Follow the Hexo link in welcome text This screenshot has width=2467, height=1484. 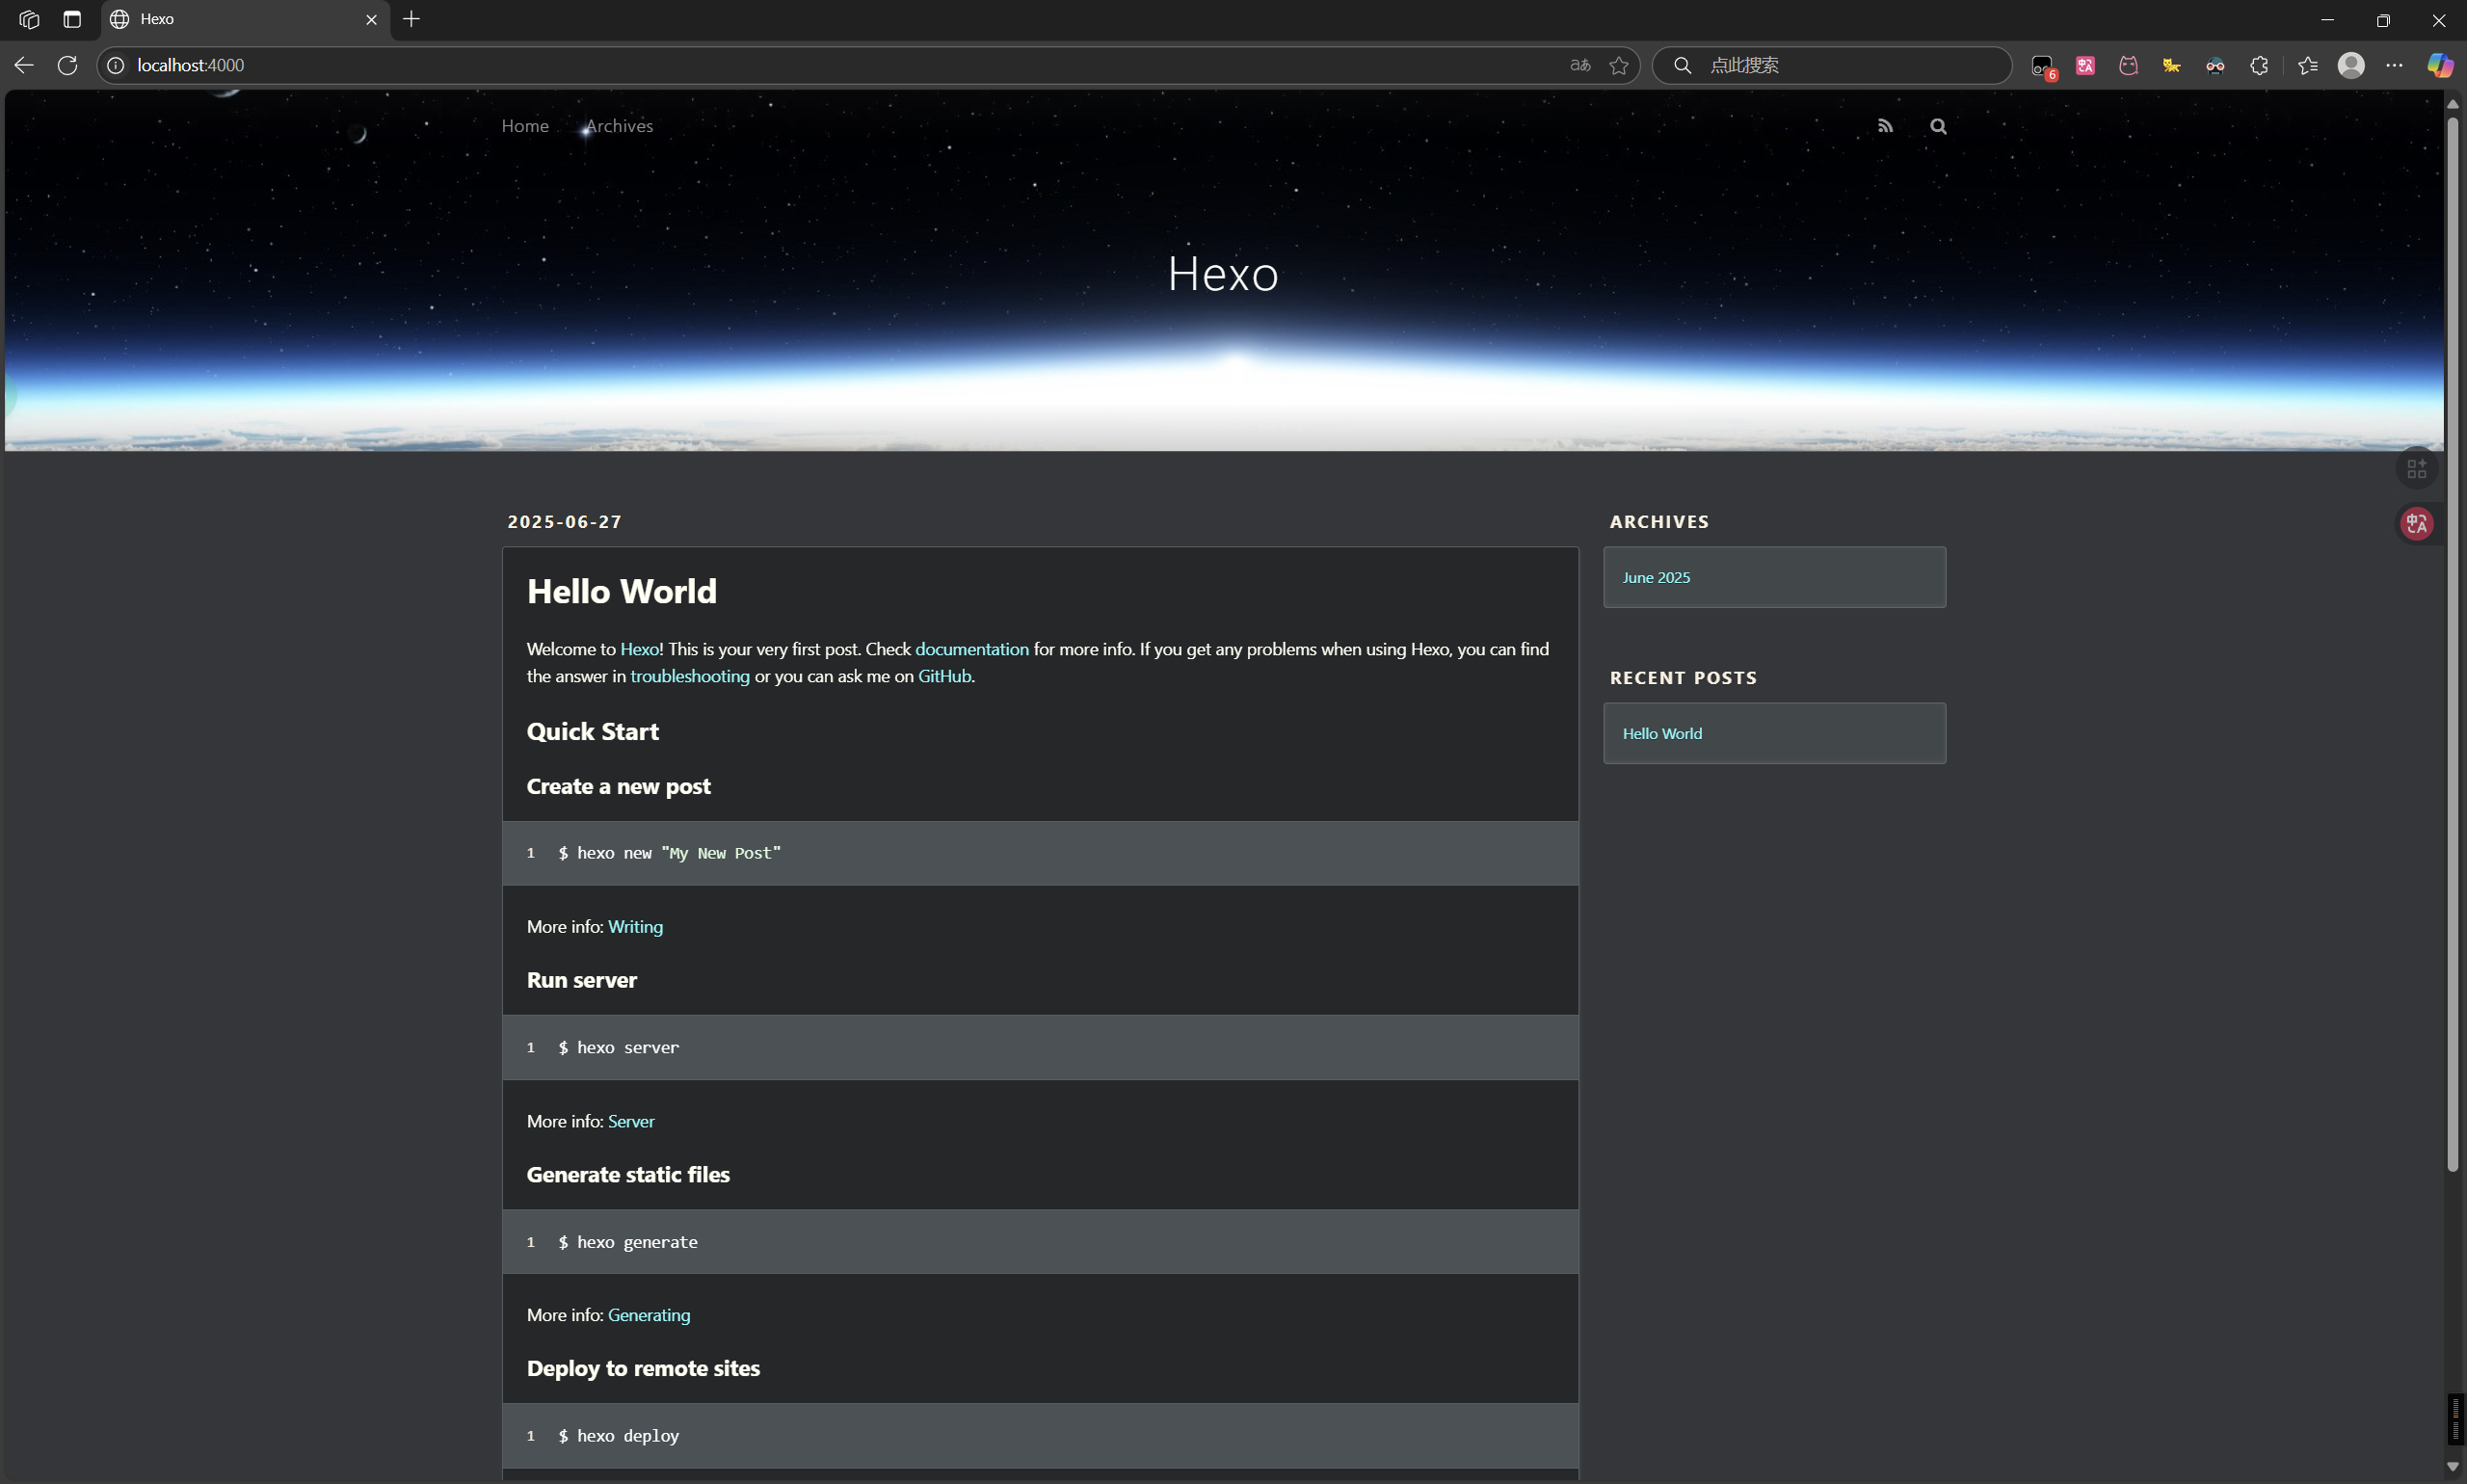(639, 649)
